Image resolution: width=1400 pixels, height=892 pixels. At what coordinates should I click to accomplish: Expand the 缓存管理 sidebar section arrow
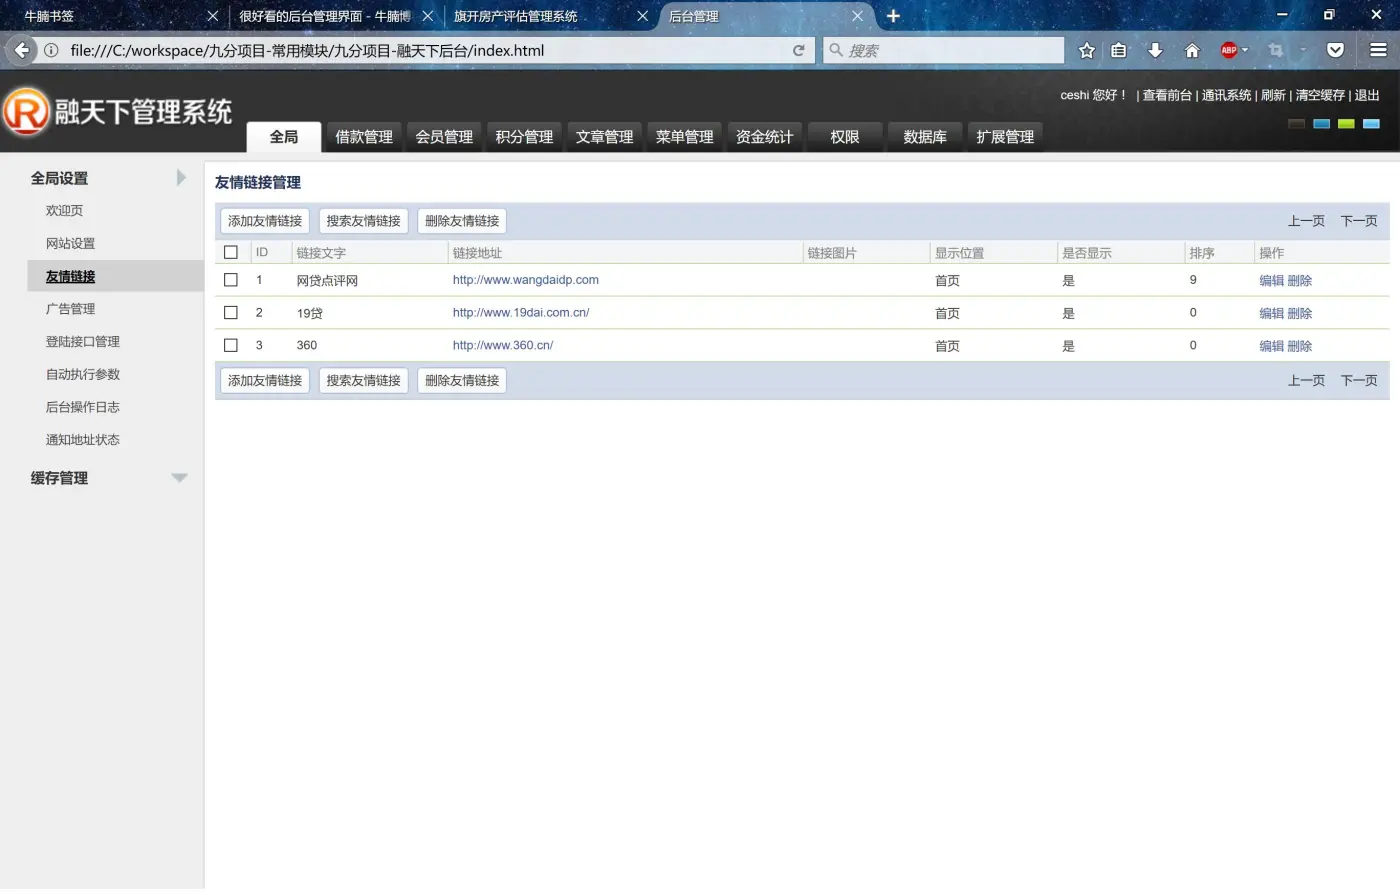[x=179, y=478]
